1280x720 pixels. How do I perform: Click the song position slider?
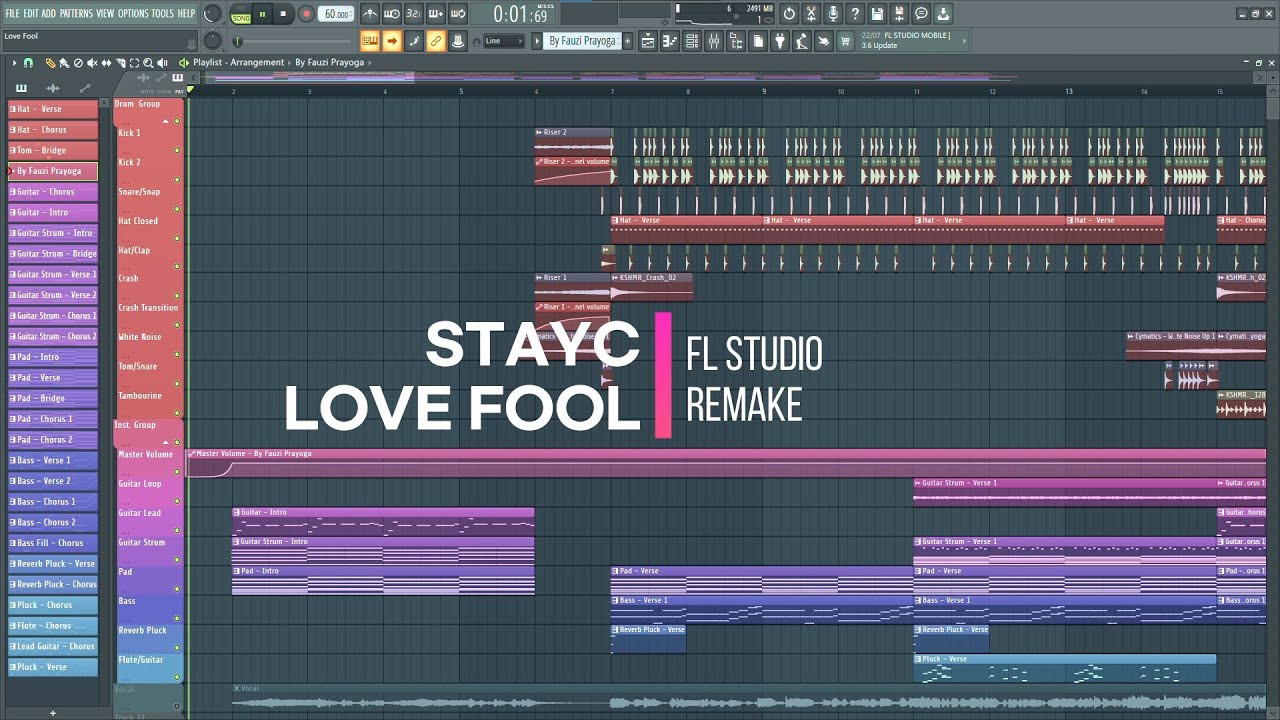point(291,41)
